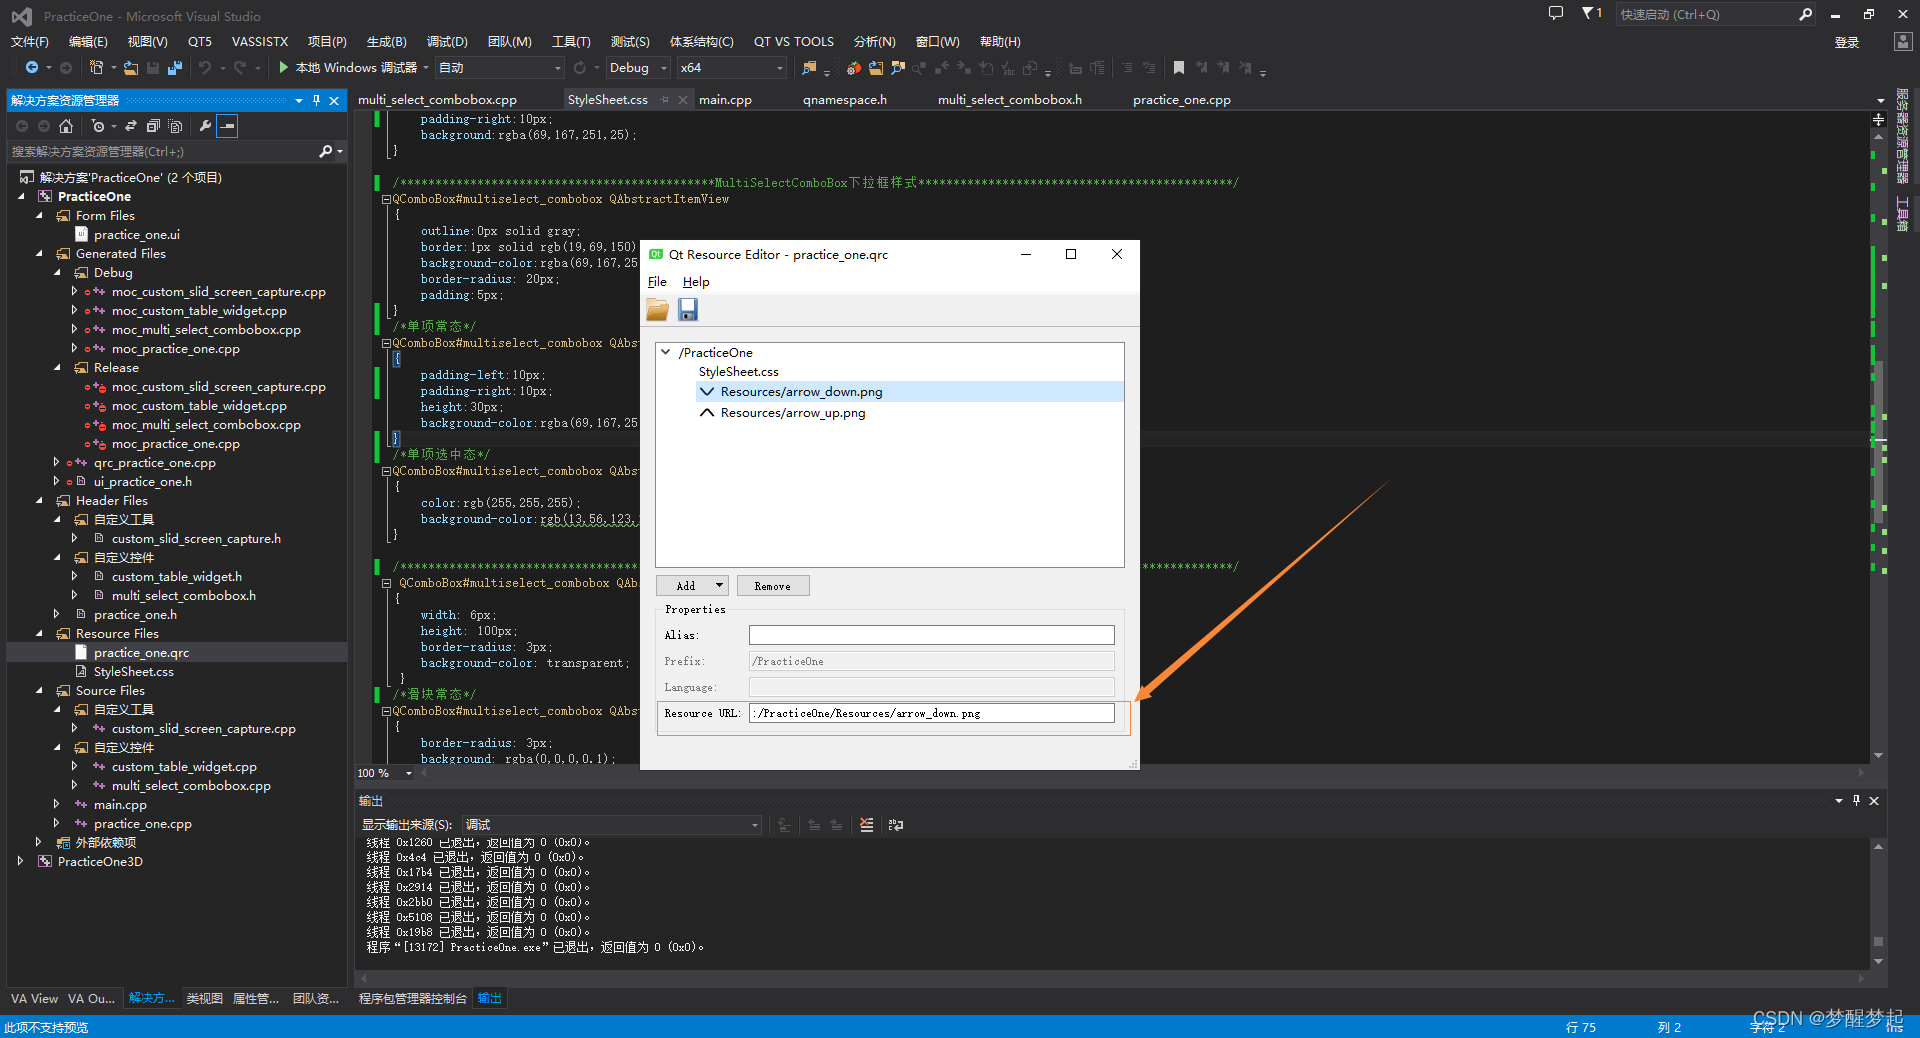Click the bookmark toggle icon in toolbar
This screenshot has height=1038, width=1920.
point(1179,68)
